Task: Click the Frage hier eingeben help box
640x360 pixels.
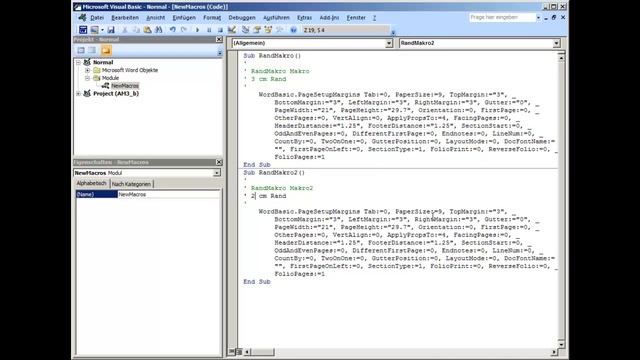Action: 502,18
